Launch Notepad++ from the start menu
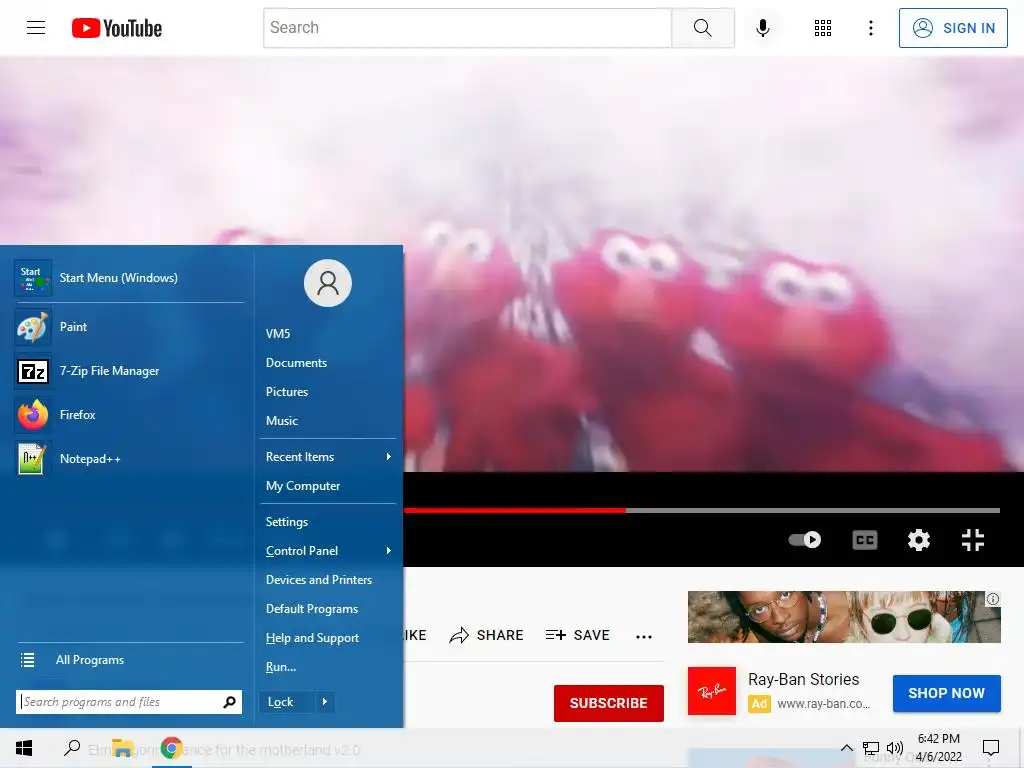1024x768 pixels. (x=129, y=459)
